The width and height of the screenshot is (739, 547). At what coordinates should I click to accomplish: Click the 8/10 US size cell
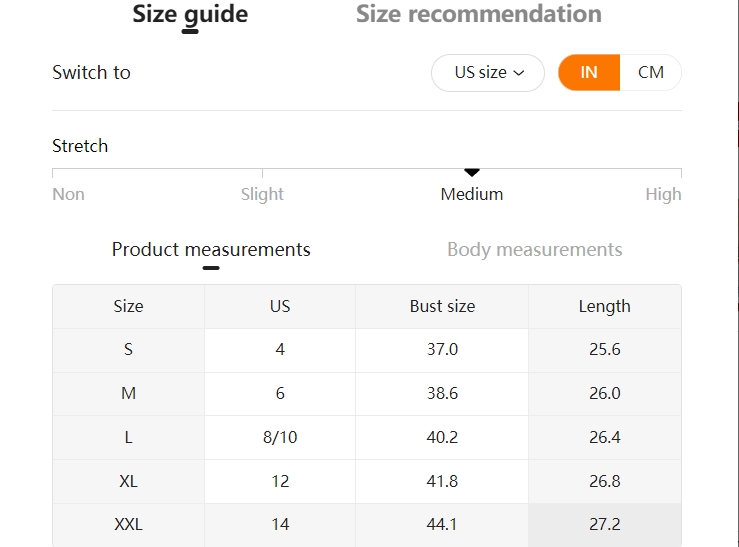[x=280, y=437]
